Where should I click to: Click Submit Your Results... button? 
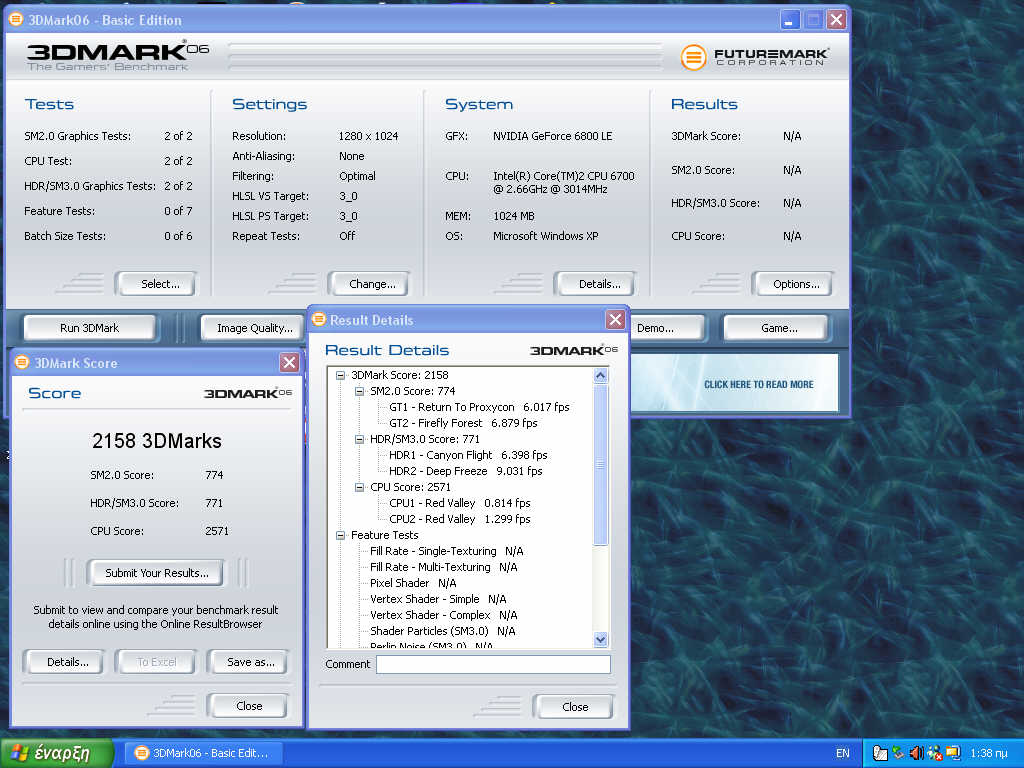tap(155, 573)
